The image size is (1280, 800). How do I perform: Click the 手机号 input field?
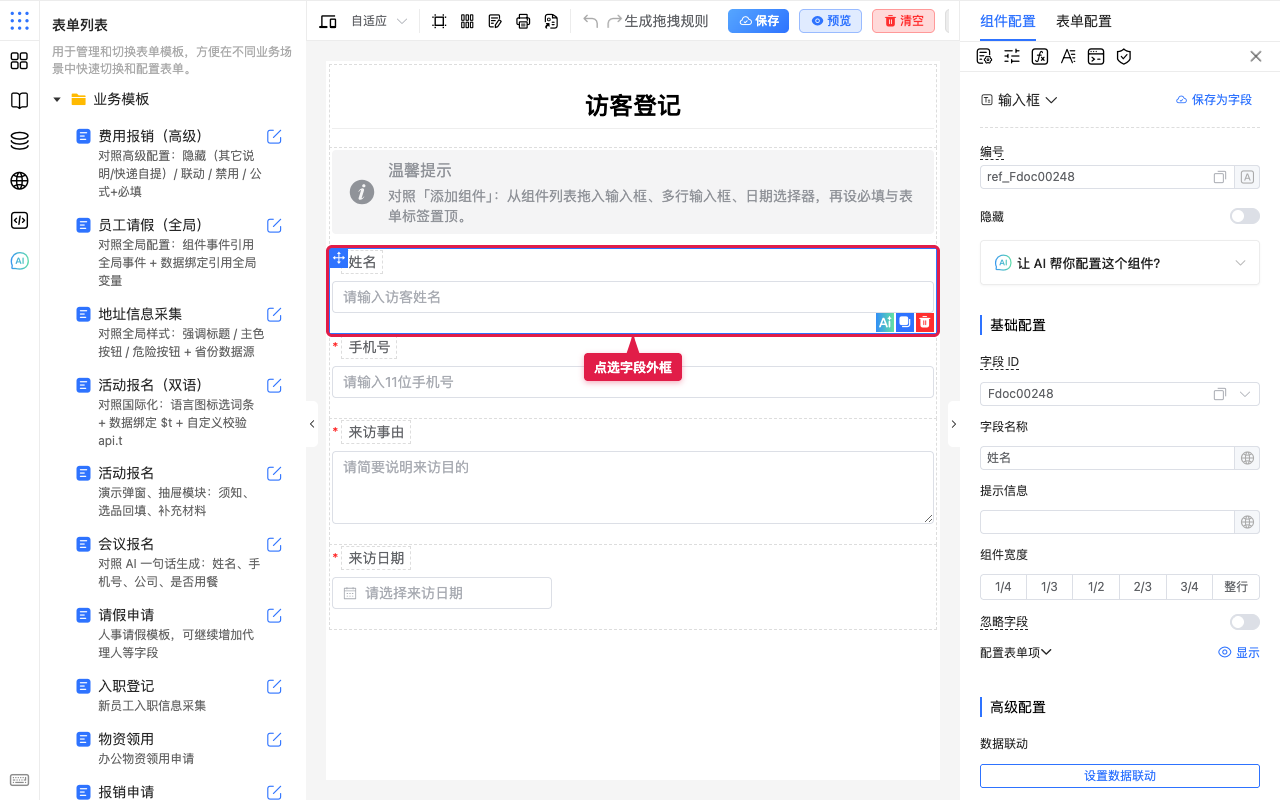tap(633, 382)
